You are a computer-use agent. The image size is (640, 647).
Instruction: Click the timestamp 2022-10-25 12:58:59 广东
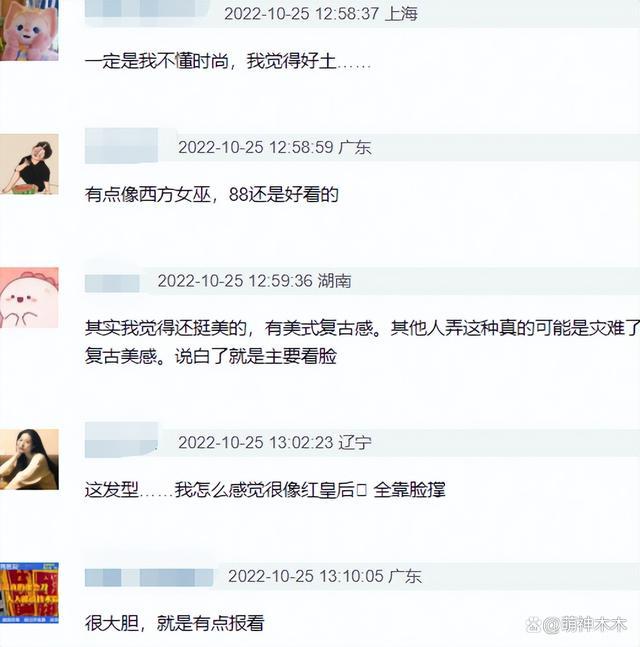click(x=274, y=147)
